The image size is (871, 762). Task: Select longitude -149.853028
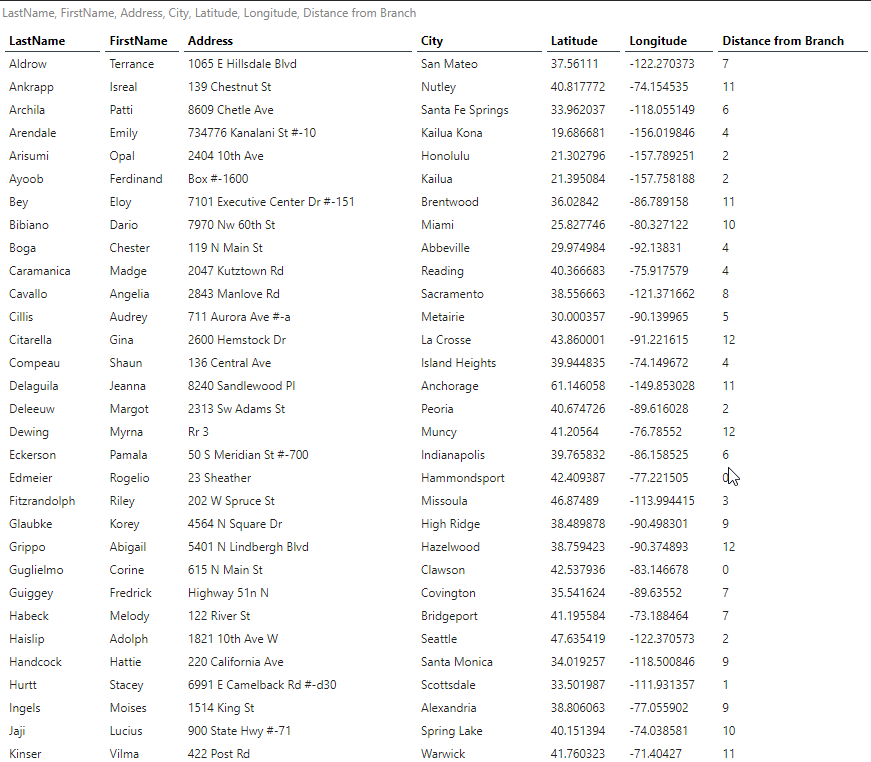click(x=662, y=386)
